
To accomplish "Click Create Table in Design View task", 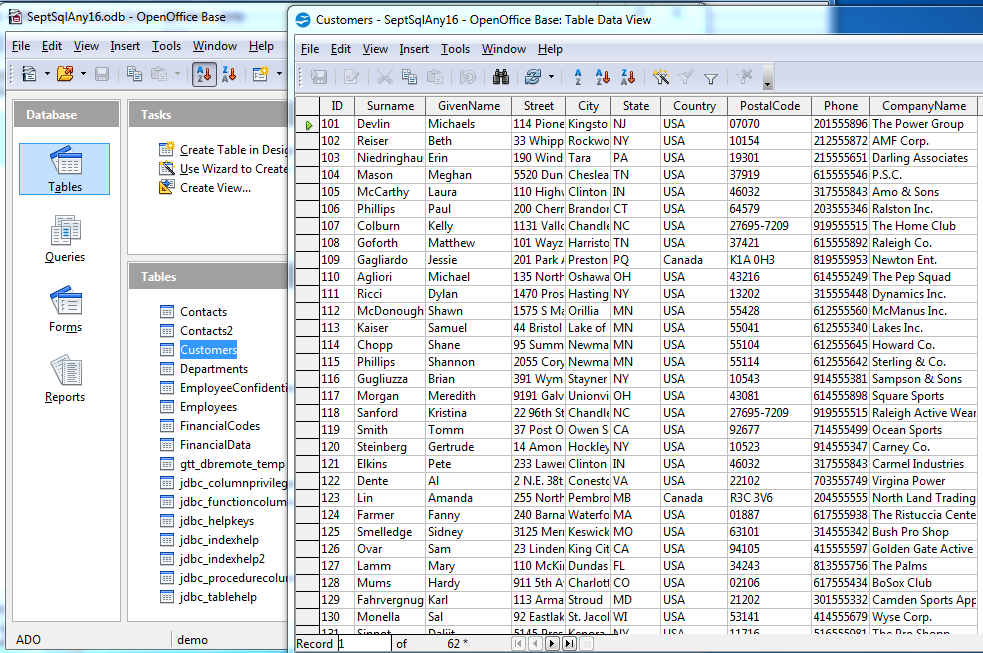I will click(224, 150).
